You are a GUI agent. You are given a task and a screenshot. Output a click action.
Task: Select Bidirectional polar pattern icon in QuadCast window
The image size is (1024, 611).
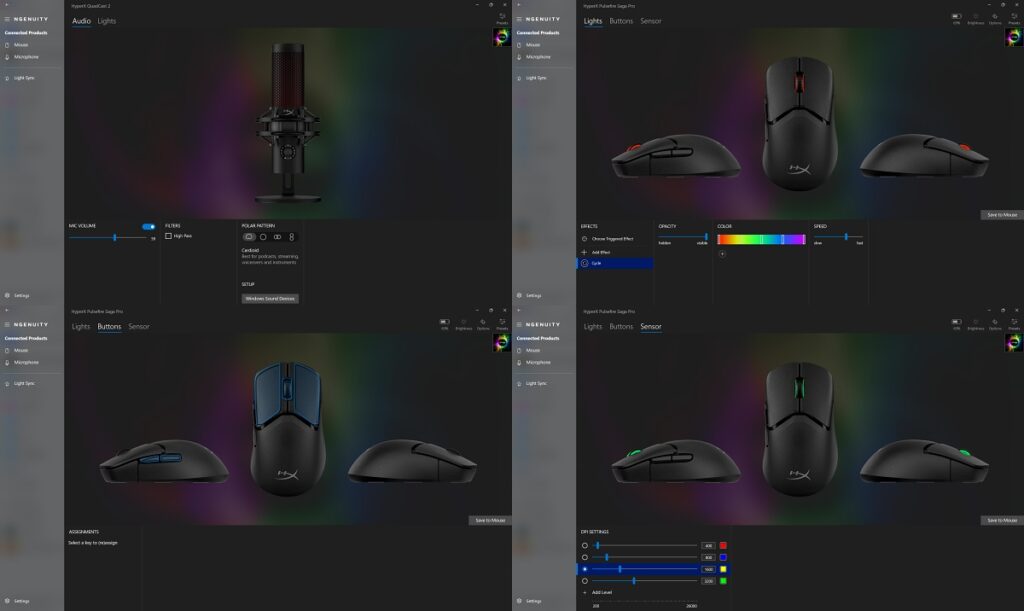click(278, 237)
